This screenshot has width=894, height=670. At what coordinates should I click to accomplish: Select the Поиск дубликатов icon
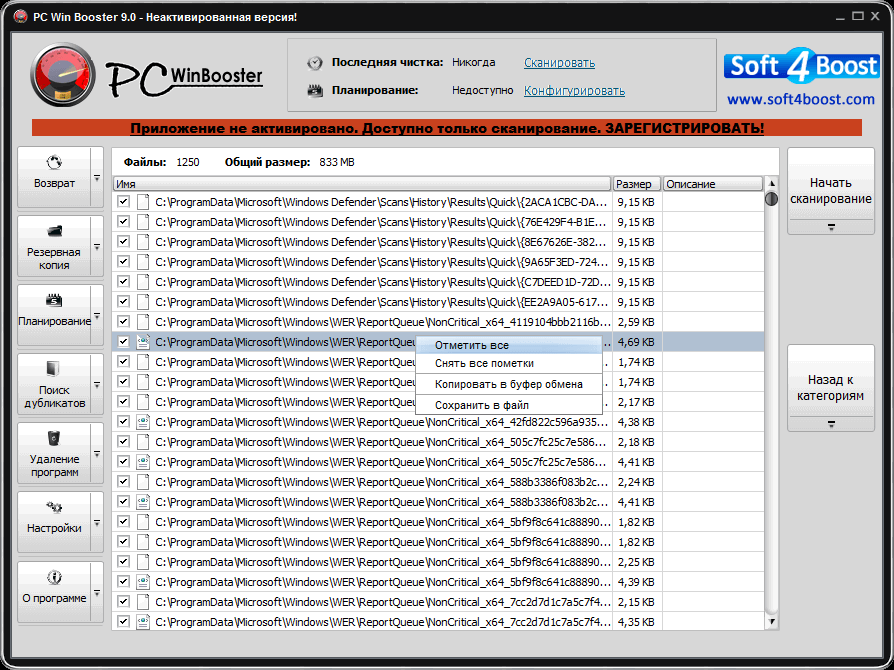[53, 369]
